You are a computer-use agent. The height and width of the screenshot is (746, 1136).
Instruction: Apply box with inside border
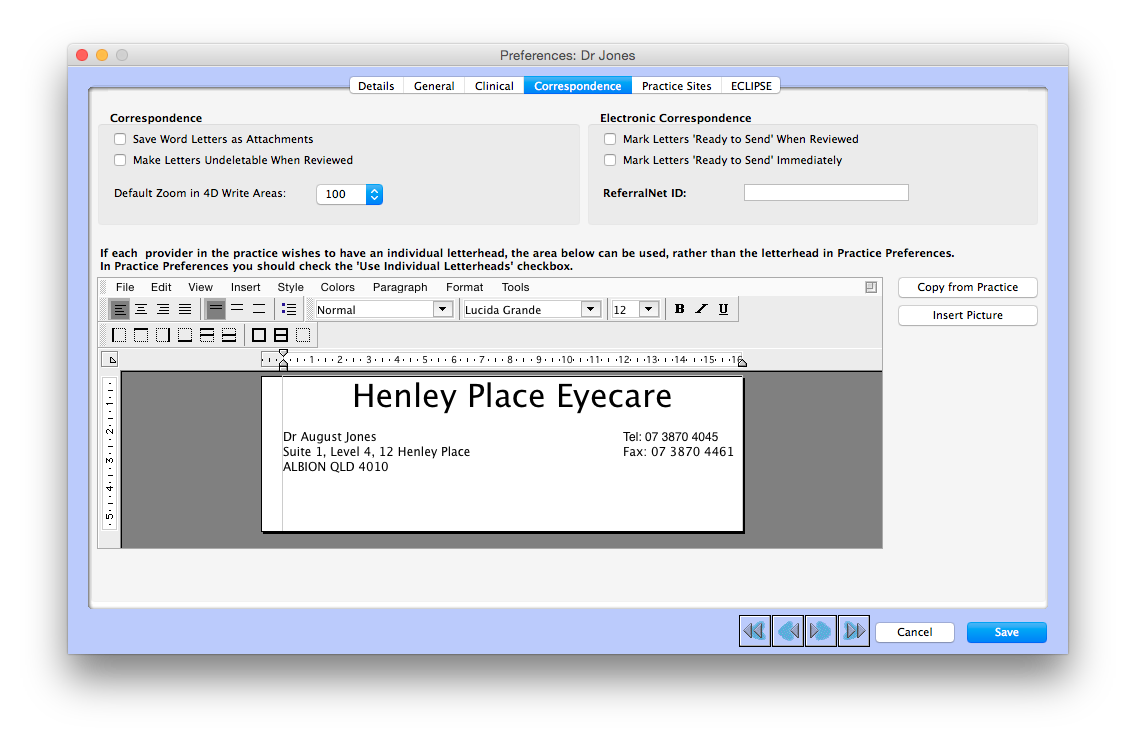tap(281, 335)
